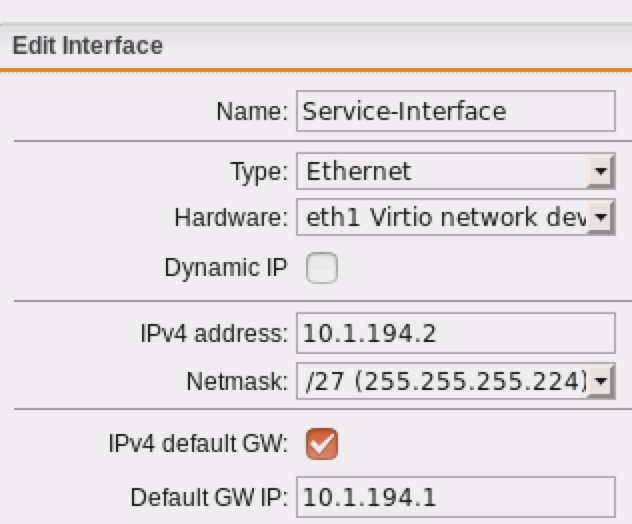Click the Name field containing Service-Interface
The height and width of the screenshot is (524, 632).
(x=455, y=111)
